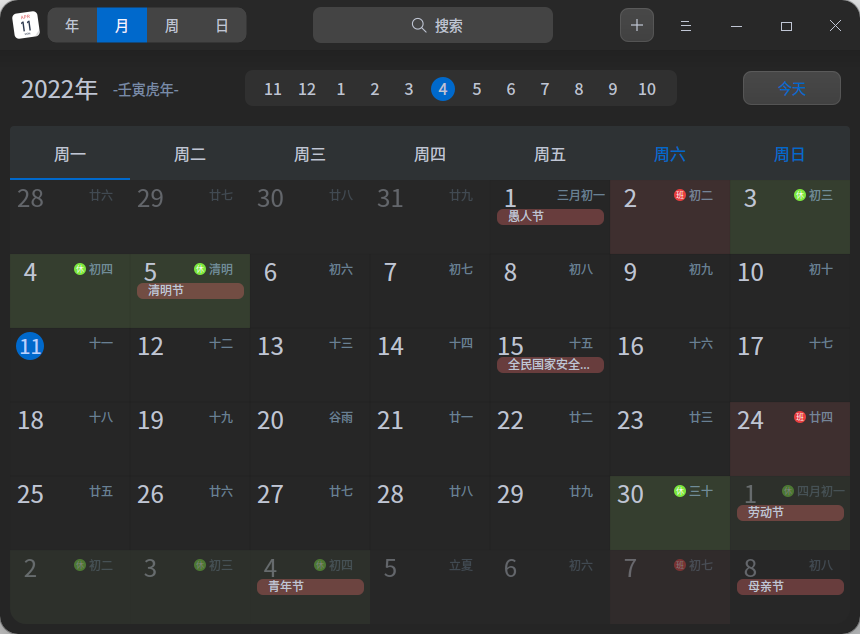Image resolution: width=860 pixels, height=634 pixels.
Task: Click the plus icon to add event
Action: (637, 25)
